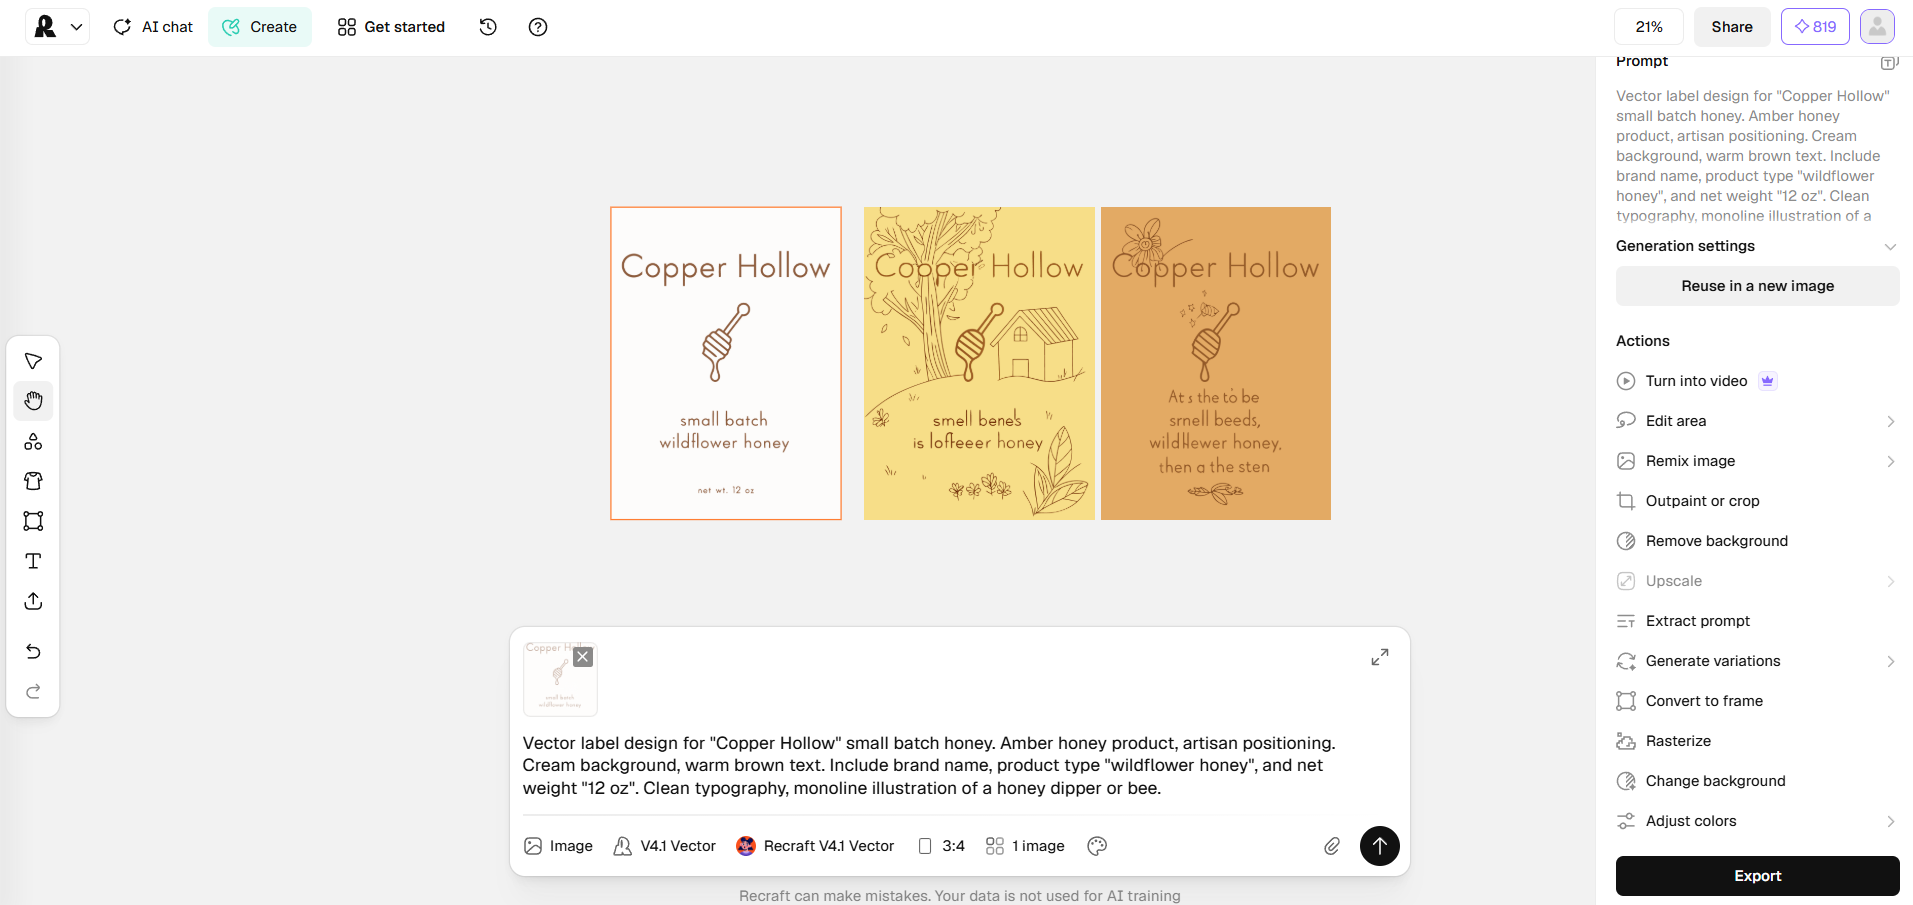Expand the prompt box to full size

coord(1380,657)
